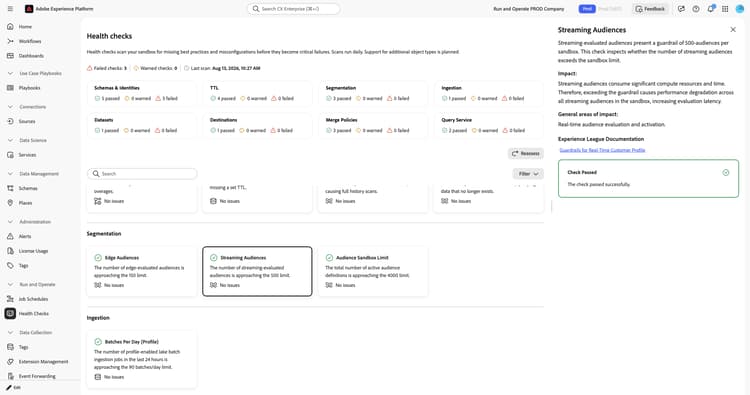Click the health checks Search field
The height and width of the screenshot is (395, 750).
(142, 174)
